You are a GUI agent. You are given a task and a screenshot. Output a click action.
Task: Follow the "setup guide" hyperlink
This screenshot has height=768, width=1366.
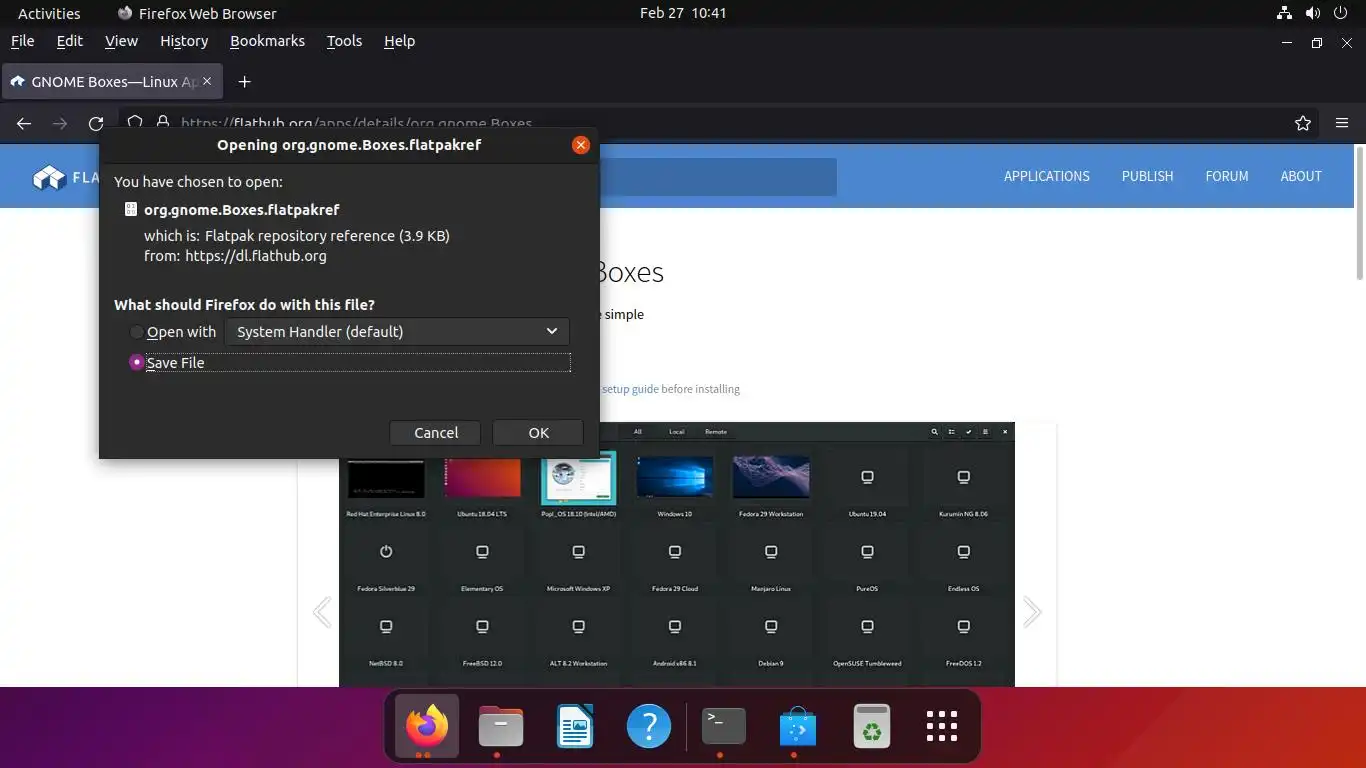[x=630, y=389]
